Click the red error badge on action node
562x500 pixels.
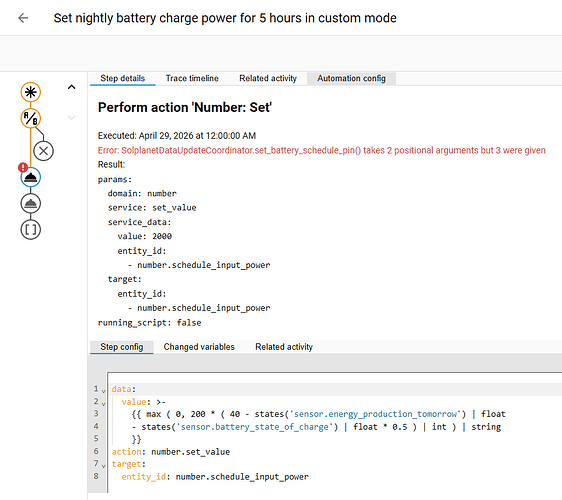pos(23,167)
